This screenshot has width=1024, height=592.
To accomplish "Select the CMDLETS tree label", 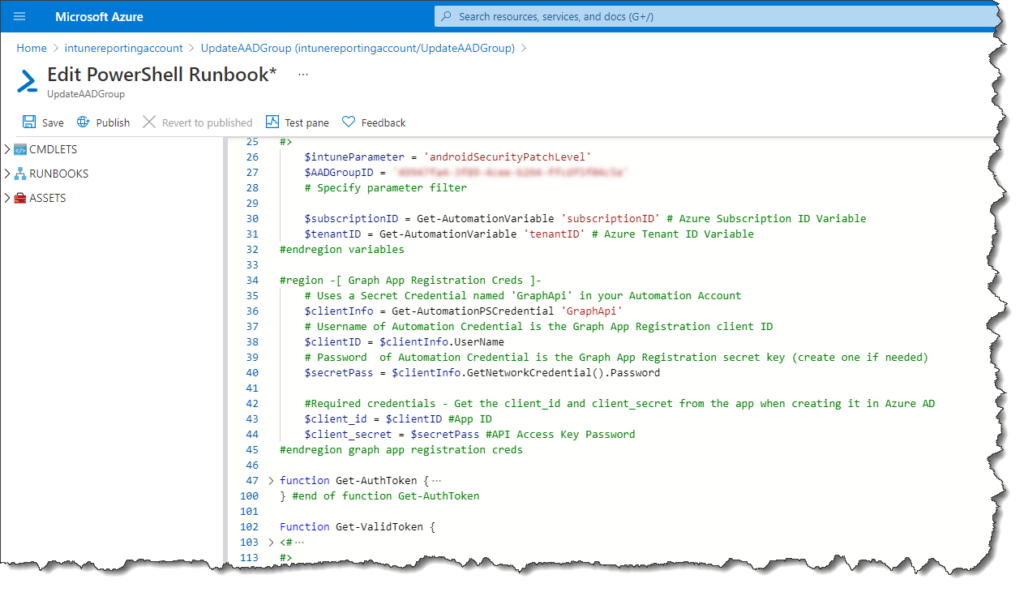I will tap(53, 150).
